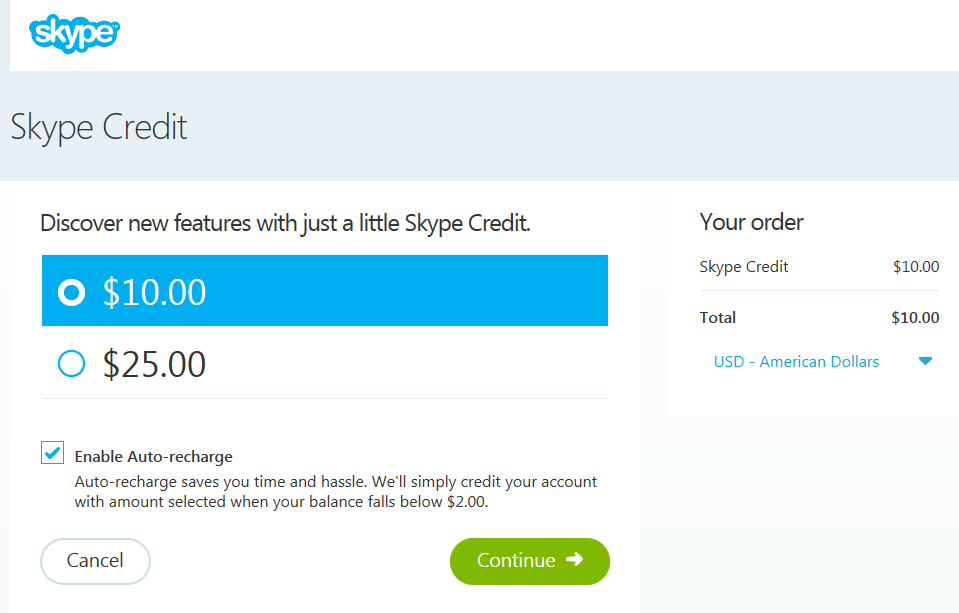Click the $25.00 amount text
Screen dimensions: 959x613
pos(154,364)
